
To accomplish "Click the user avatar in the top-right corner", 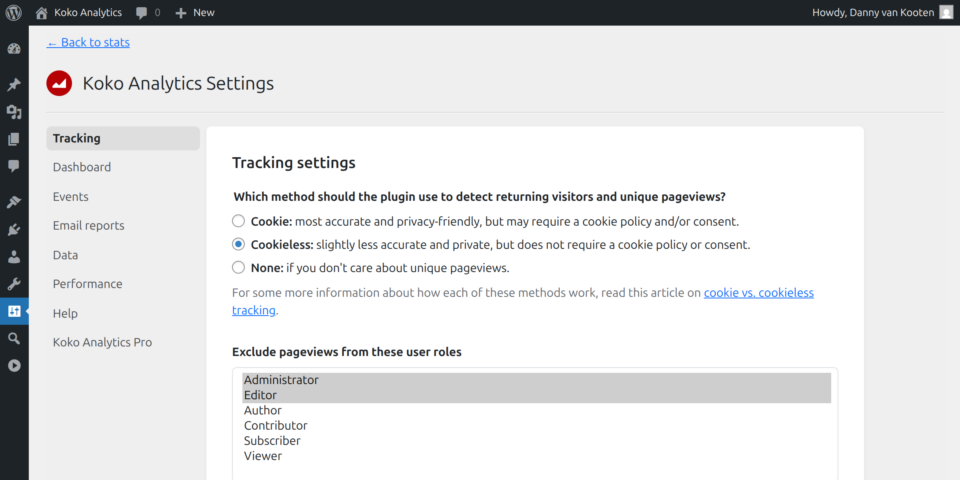I will (945, 13).
